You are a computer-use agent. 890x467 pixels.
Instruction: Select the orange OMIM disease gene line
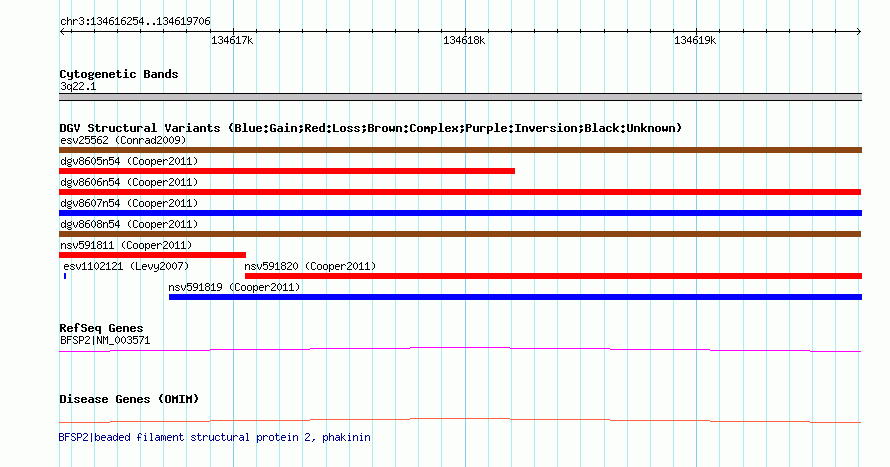460,420
